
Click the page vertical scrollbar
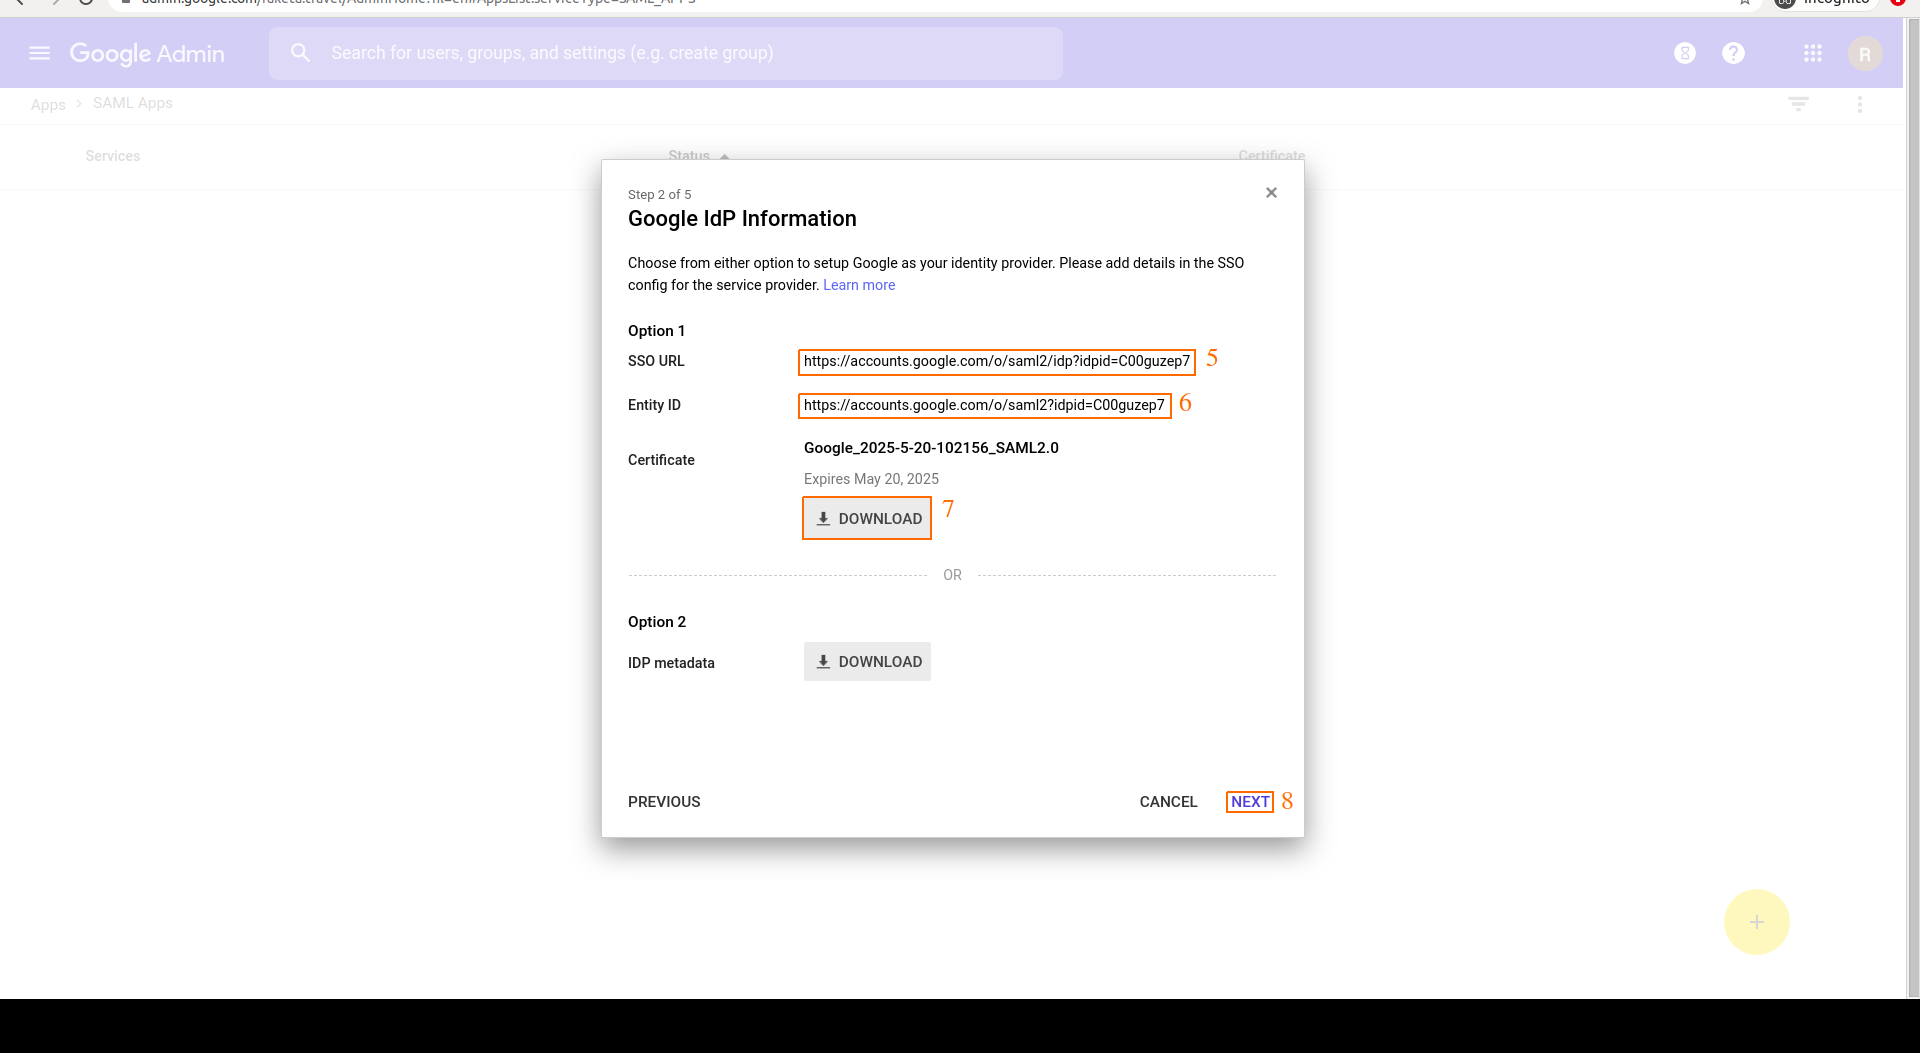click(x=1913, y=508)
